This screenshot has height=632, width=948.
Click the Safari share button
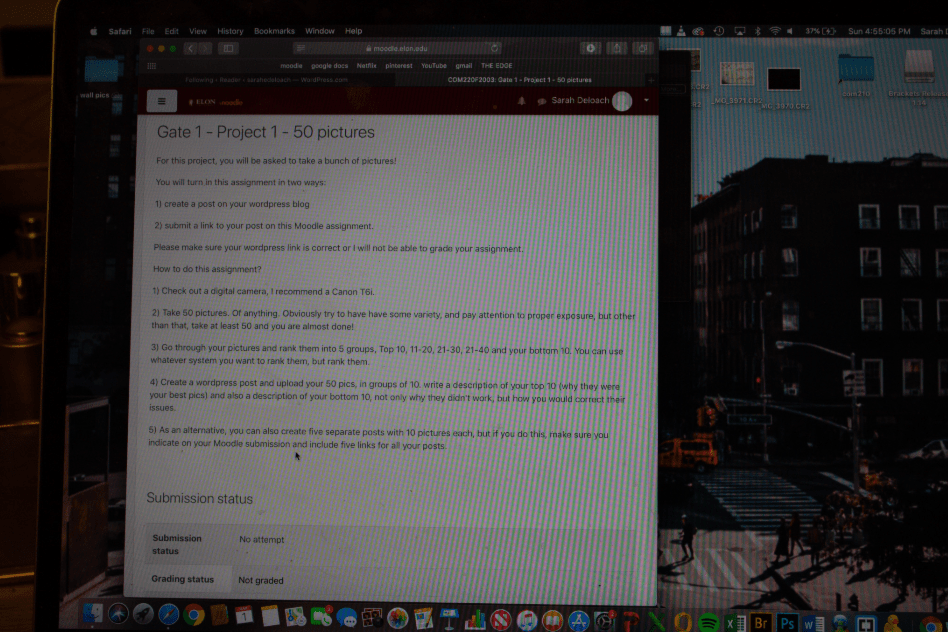[617, 48]
